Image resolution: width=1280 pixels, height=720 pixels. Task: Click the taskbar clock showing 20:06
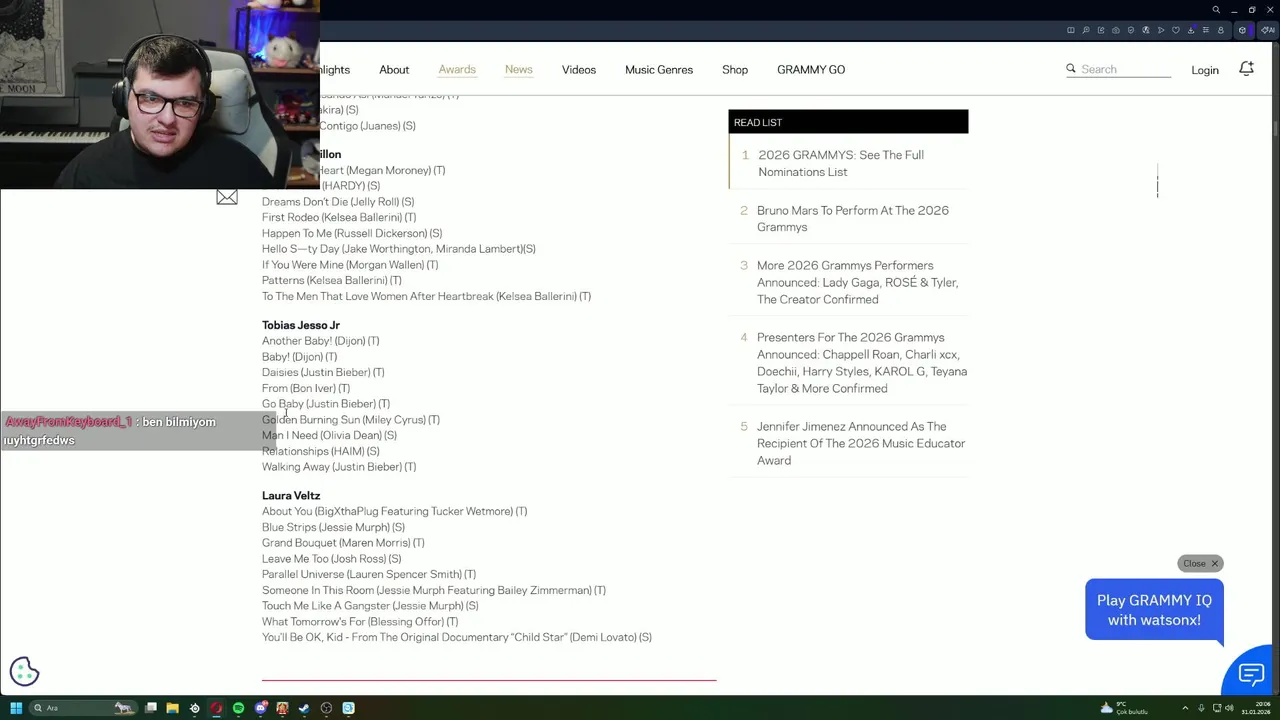coord(1256,708)
